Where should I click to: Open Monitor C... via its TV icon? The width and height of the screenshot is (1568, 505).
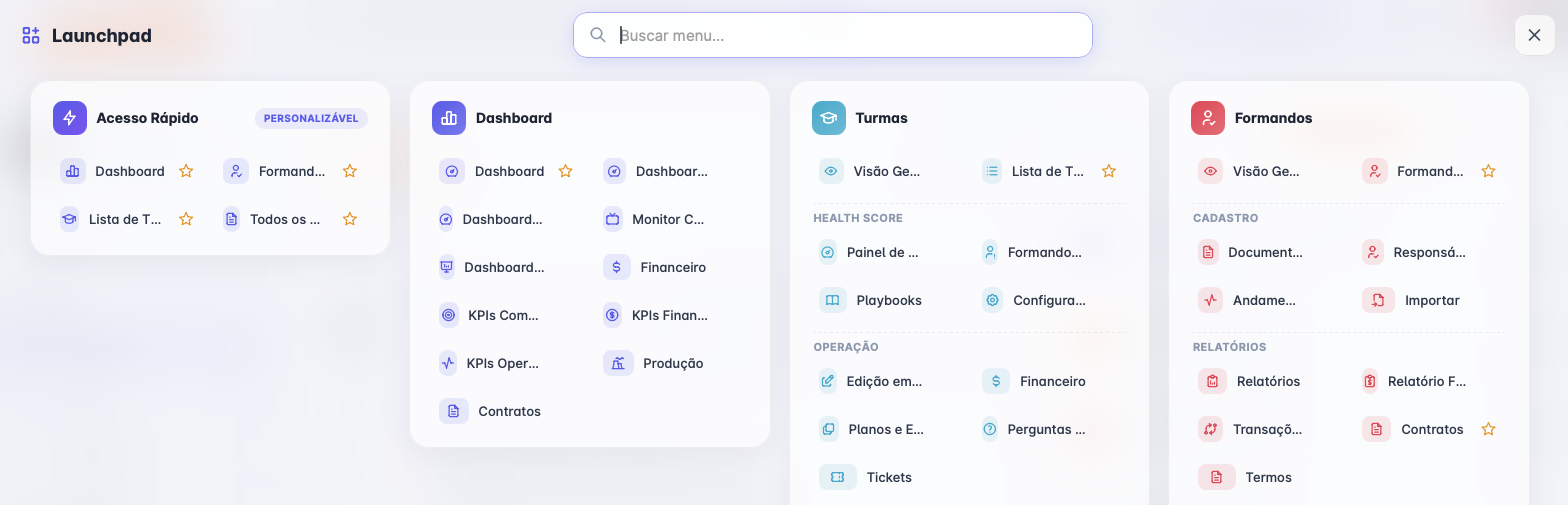click(x=613, y=219)
